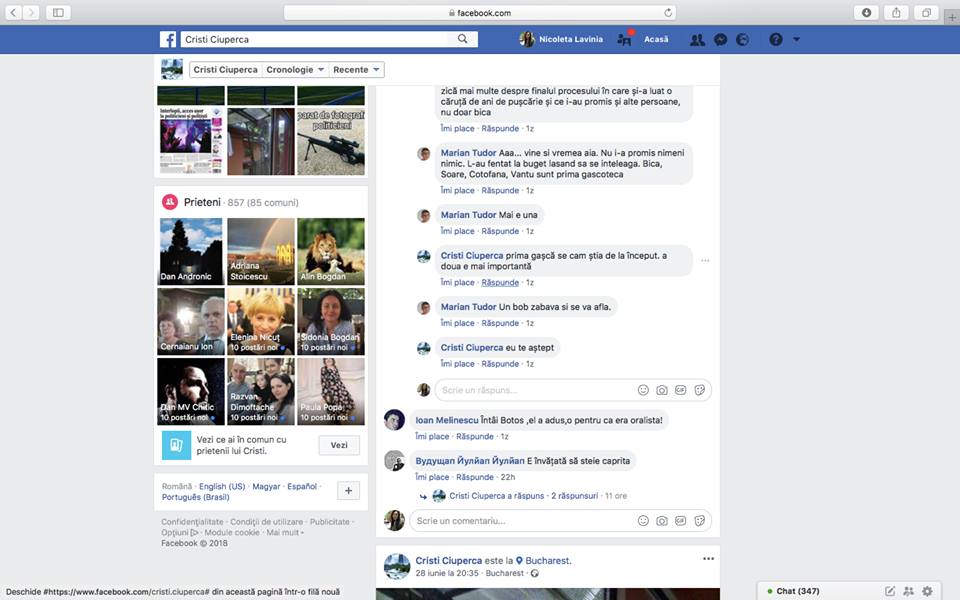Open the Nicoleta Lavinia profile link
The height and width of the screenshot is (600, 960).
click(x=561, y=40)
